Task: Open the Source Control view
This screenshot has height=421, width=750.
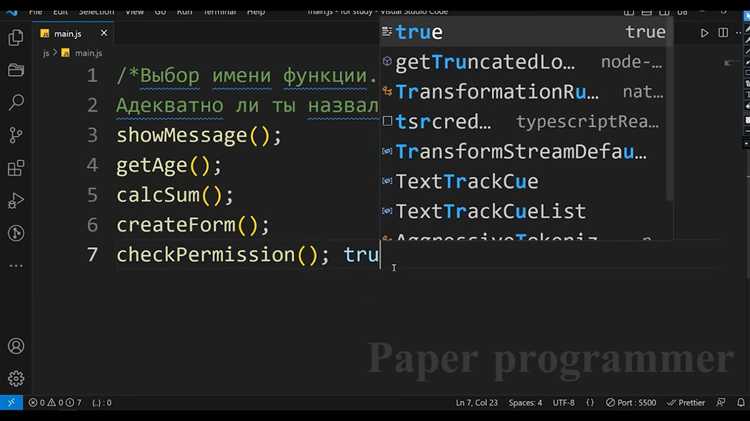Action: tap(16, 135)
